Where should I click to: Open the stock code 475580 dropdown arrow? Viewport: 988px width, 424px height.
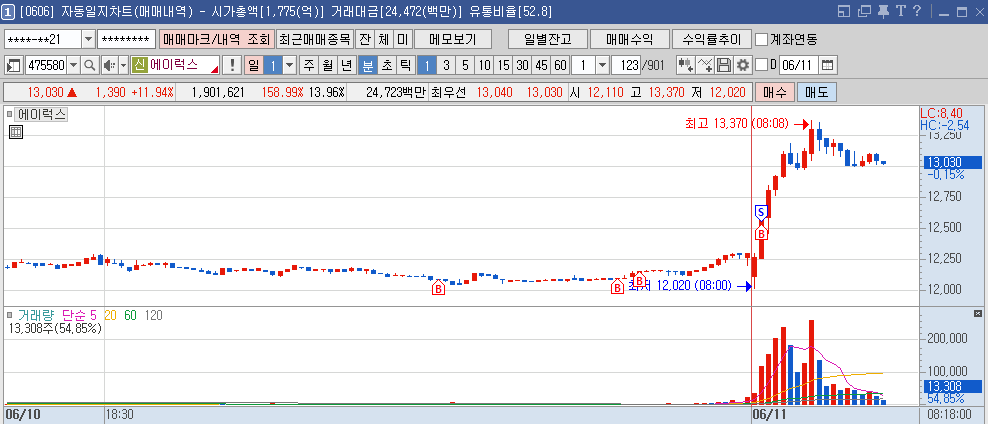pos(74,65)
